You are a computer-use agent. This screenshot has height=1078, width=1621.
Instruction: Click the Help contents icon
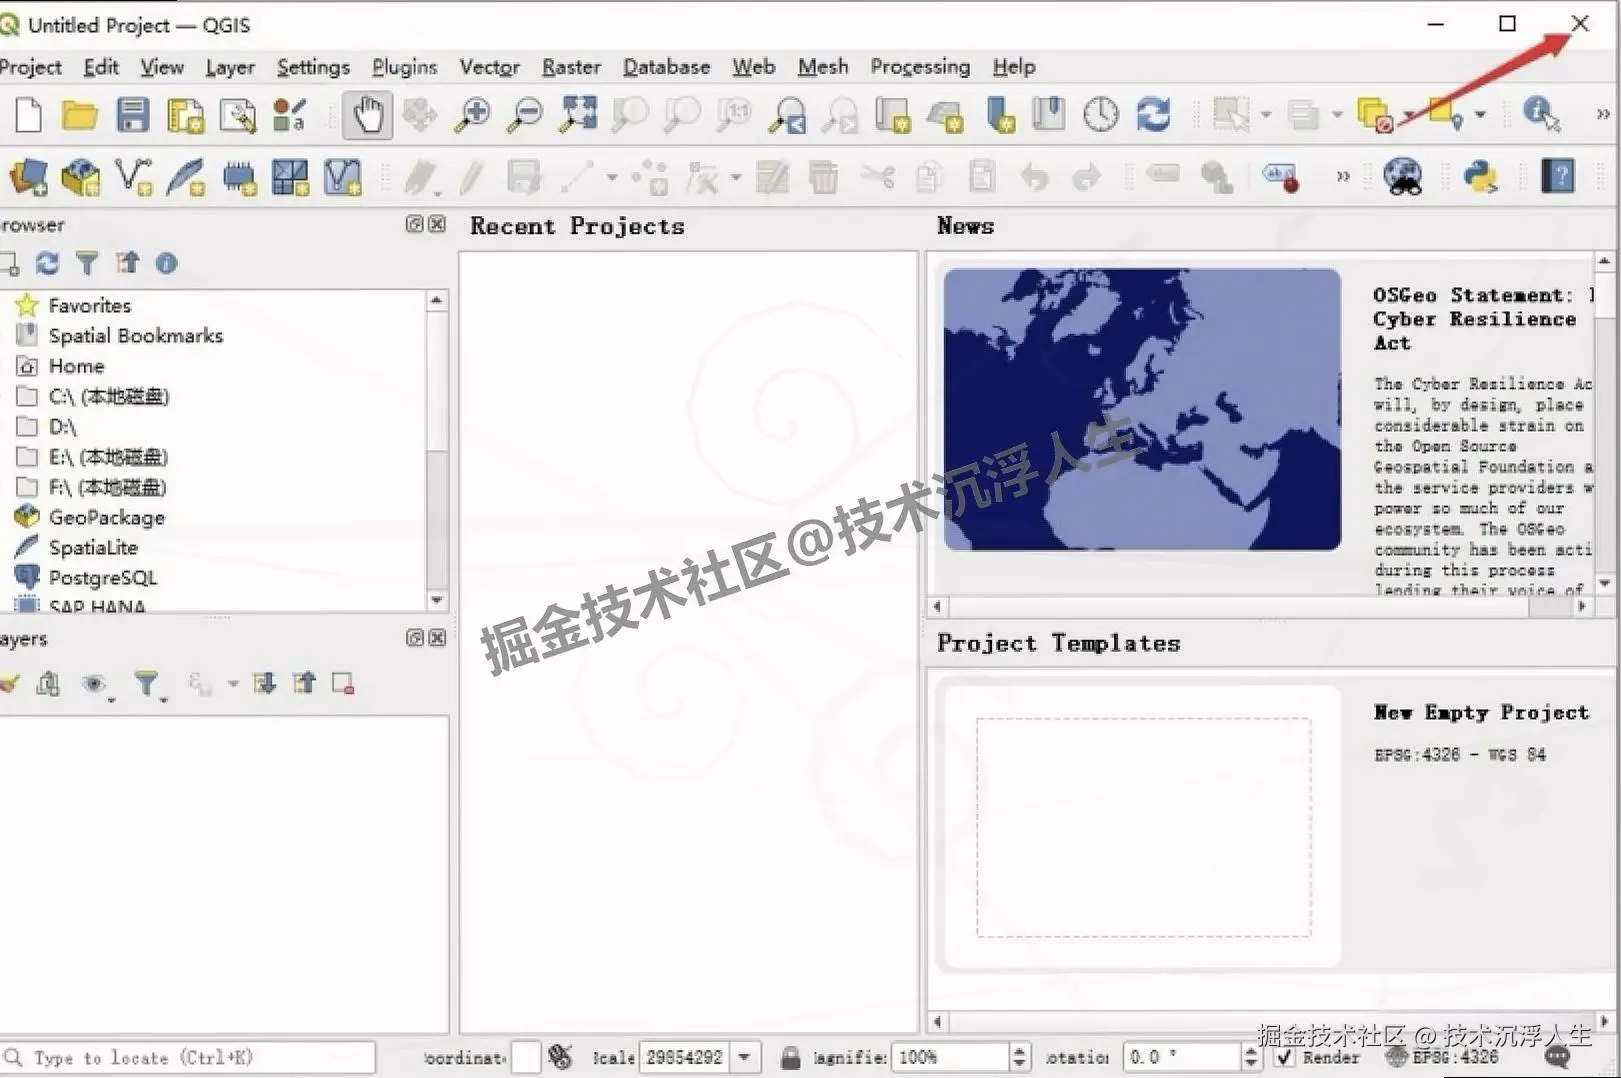[x=1557, y=177]
